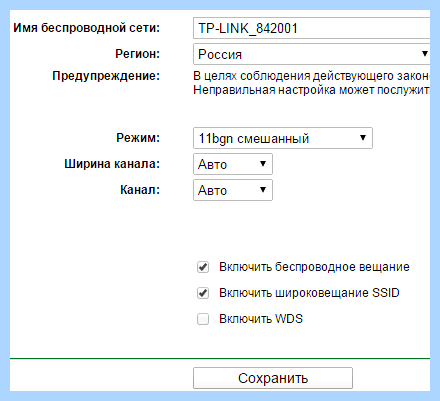Screen dimensions: 440x401
Task: Expand the Канал dropdown
Action: point(233,190)
